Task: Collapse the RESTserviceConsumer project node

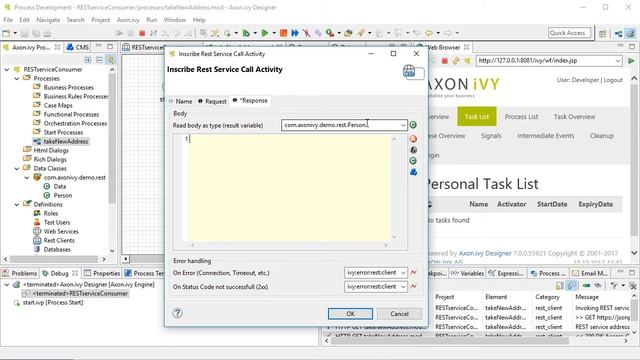Action: click(7, 69)
